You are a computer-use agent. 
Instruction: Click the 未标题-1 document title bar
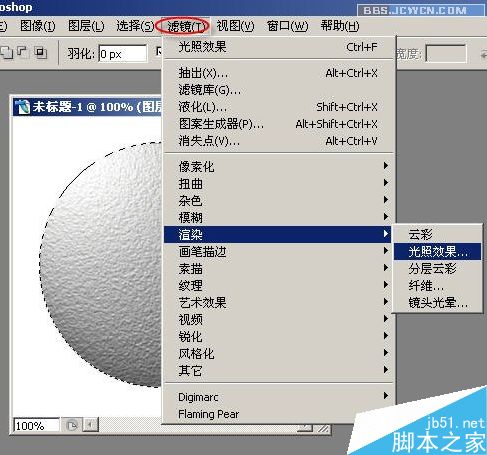88,107
